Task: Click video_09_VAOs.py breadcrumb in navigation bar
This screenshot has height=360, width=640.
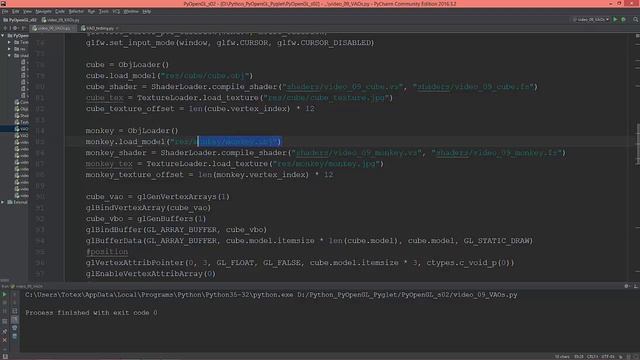Action: 60,20
